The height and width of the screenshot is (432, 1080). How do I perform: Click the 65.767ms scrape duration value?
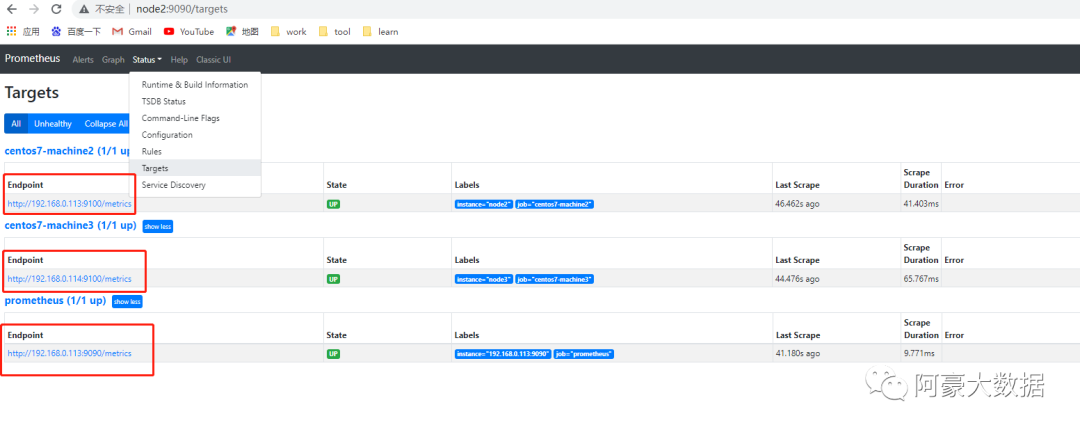point(921,279)
